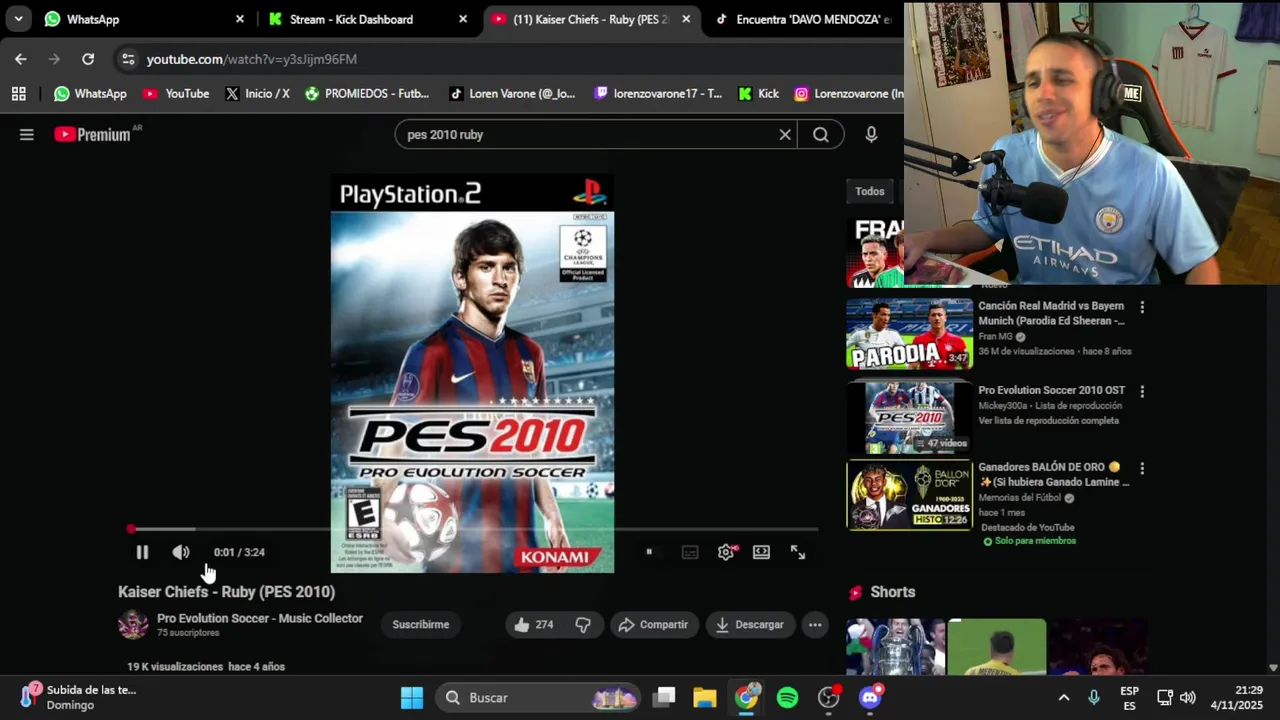Open the browser tab search dropdown arrow

pos(18,19)
